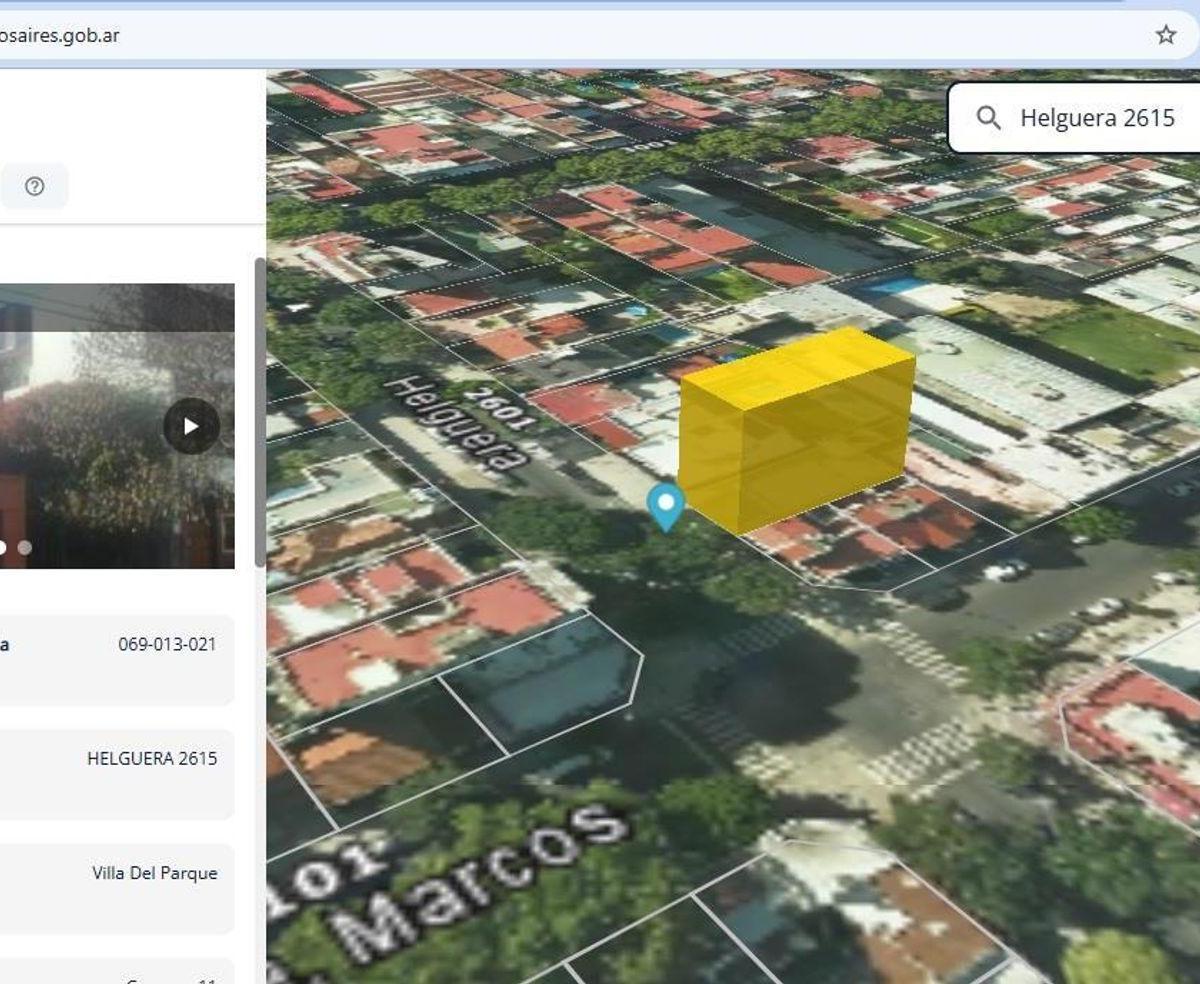The width and height of the screenshot is (1200, 984).
Task: Select the yellow 3D building volume
Action: tap(795, 430)
